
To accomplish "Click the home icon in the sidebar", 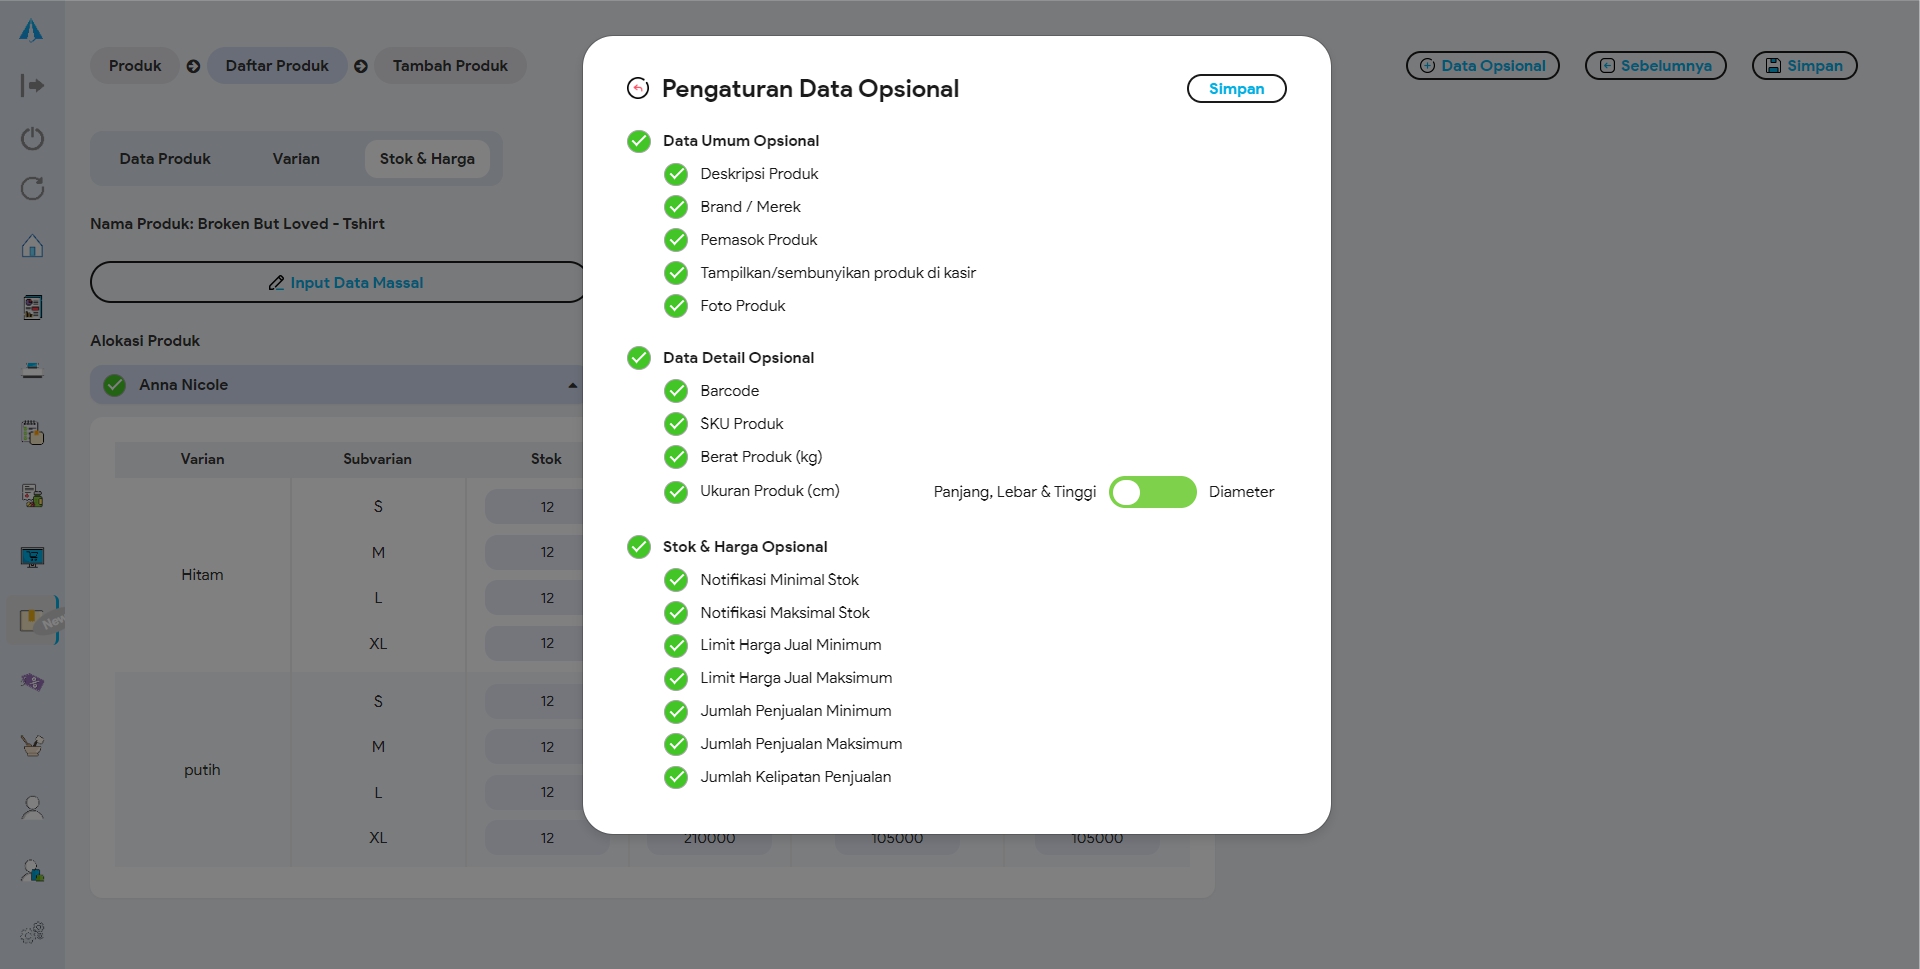I will 32,246.
